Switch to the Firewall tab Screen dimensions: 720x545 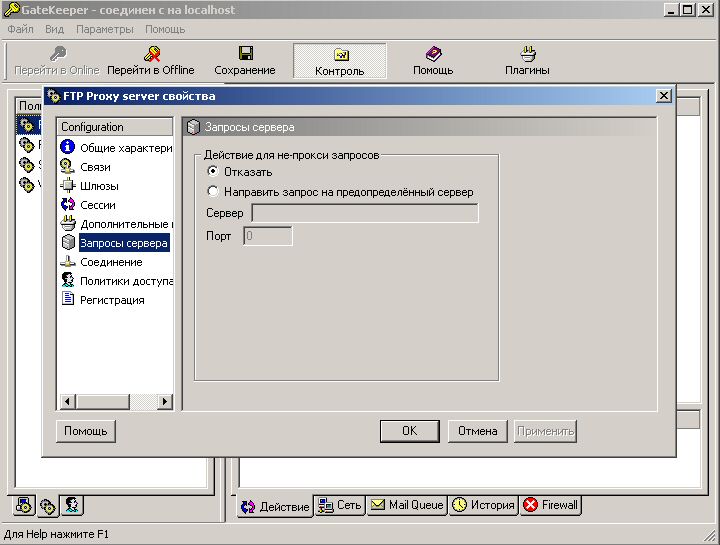pos(551,505)
